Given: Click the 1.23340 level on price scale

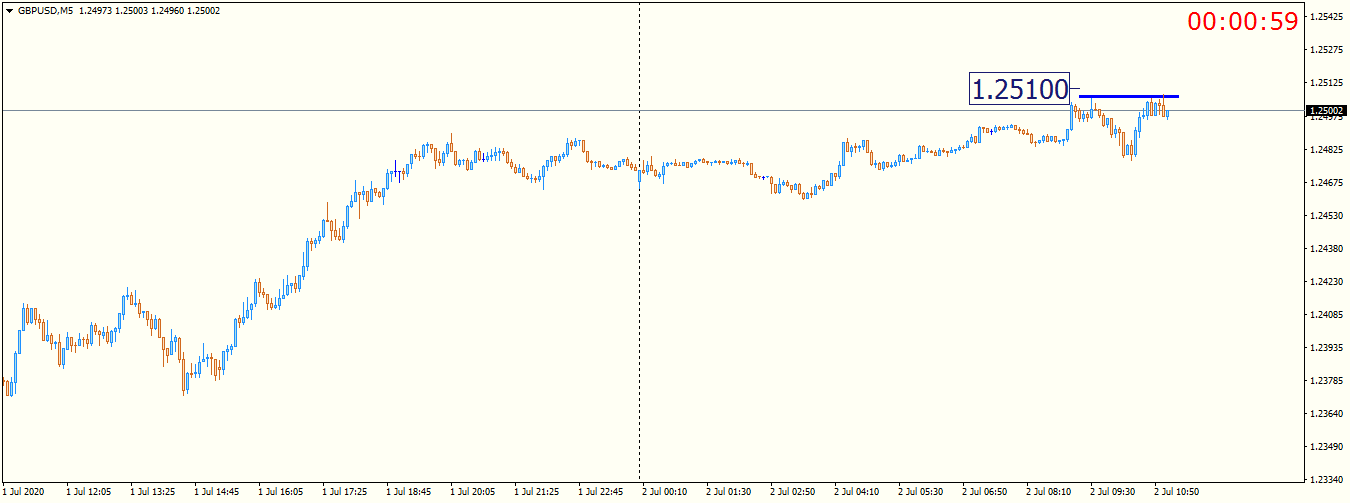Looking at the screenshot, I should click(1326, 479).
